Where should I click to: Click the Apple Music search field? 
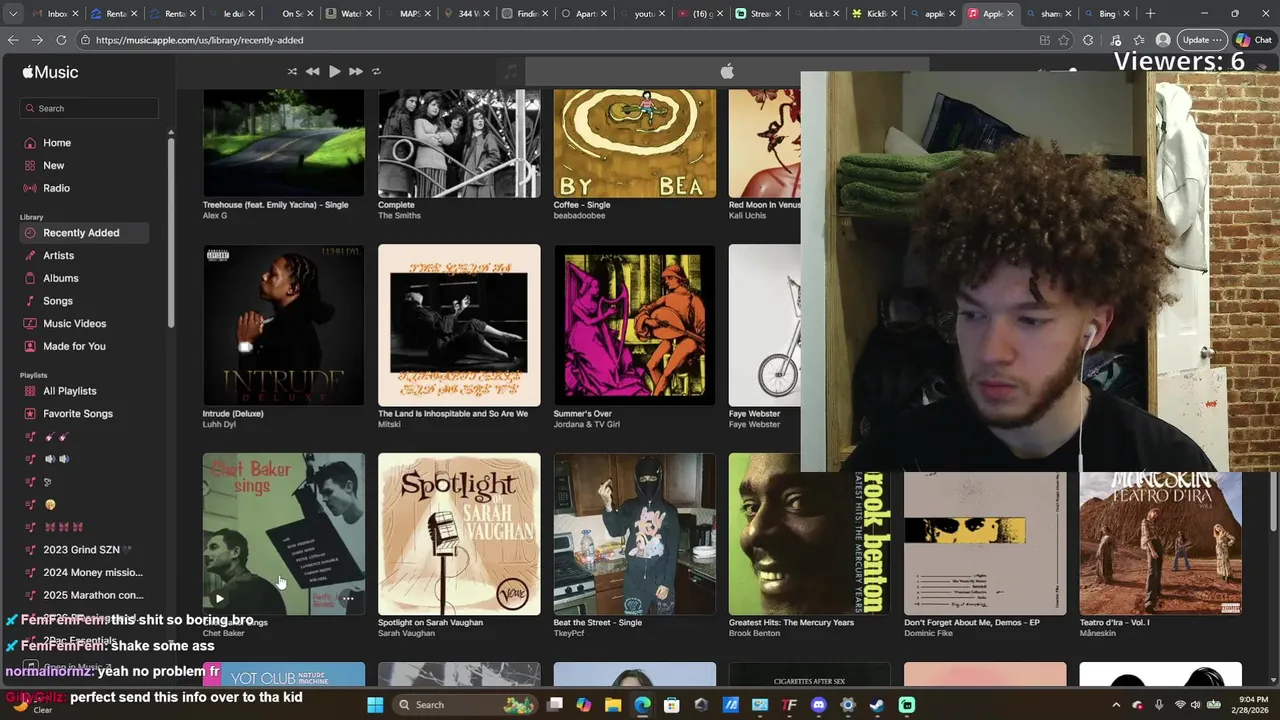(88, 108)
